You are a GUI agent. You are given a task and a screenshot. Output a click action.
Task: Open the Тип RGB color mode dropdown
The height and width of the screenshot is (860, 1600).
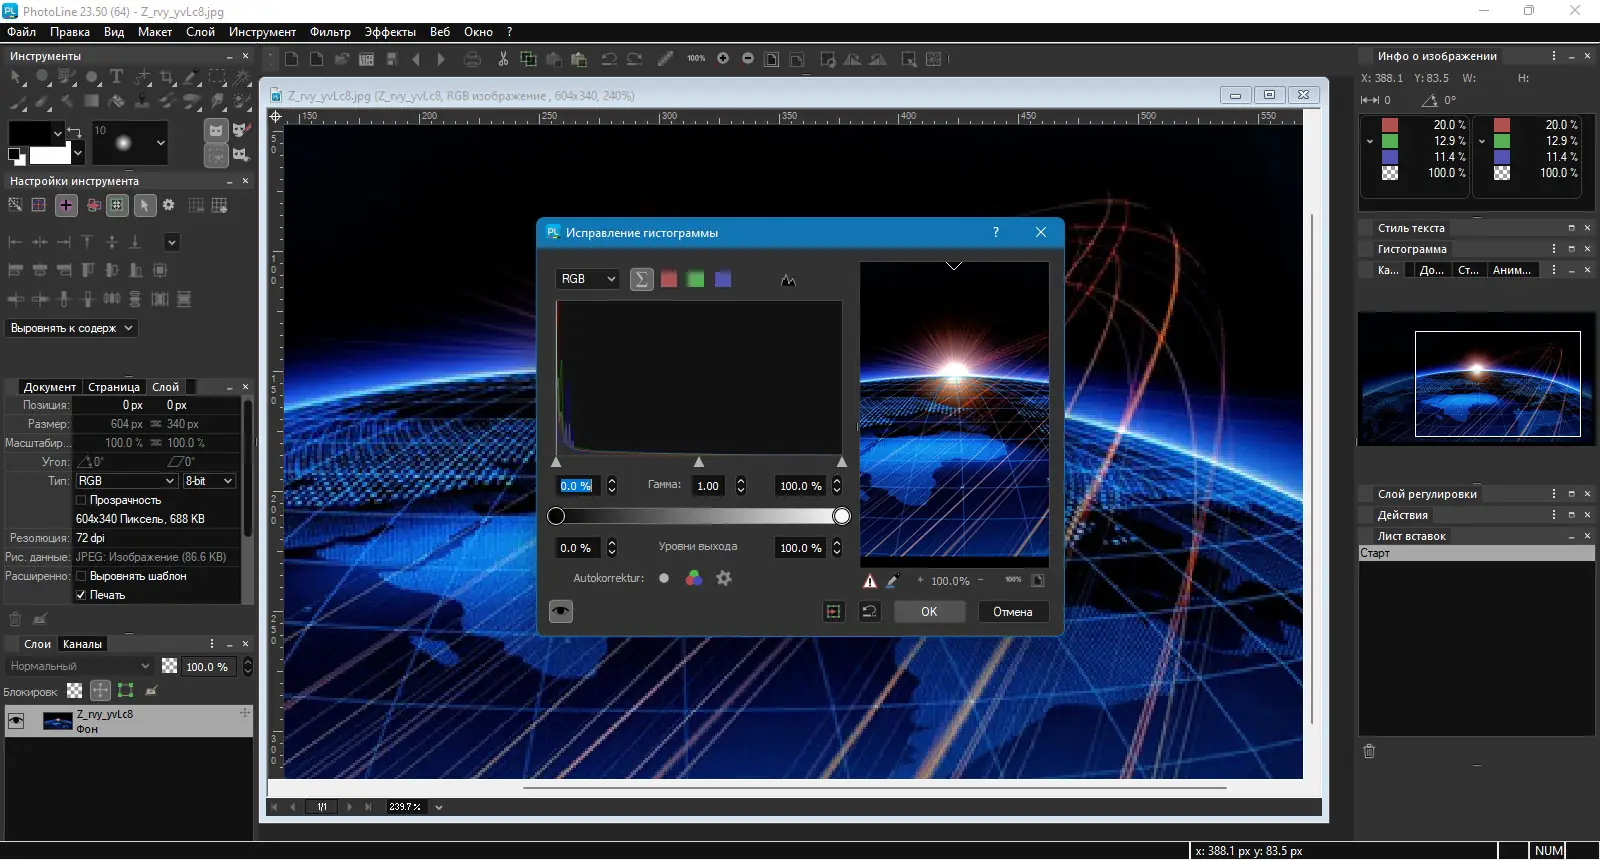[x=126, y=481]
